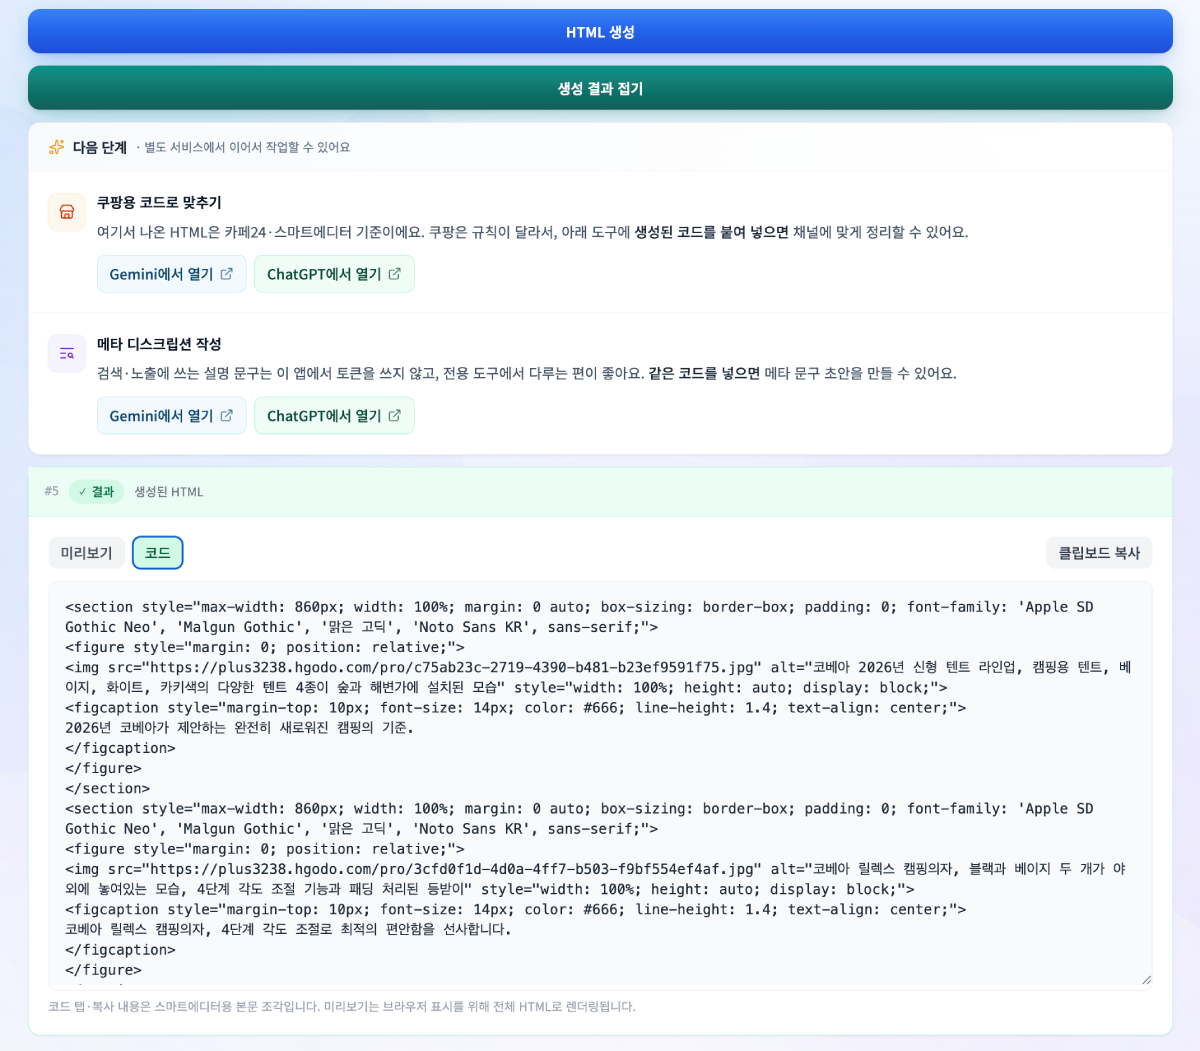
Task: Open Gemini link under 메타 디스크립션 작성
Action: [171, 416]
